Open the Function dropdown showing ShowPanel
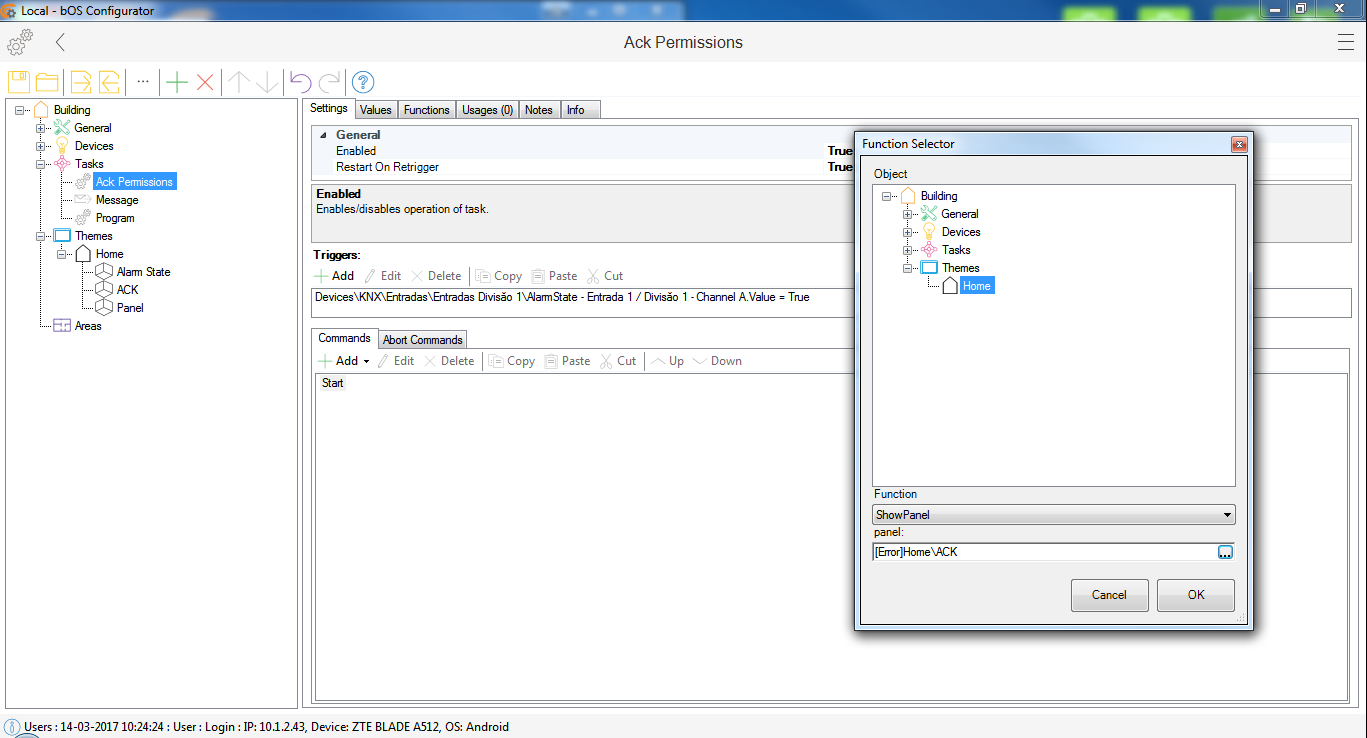The width and height of the screenshot is (1367, 738). click(1054, 515)
